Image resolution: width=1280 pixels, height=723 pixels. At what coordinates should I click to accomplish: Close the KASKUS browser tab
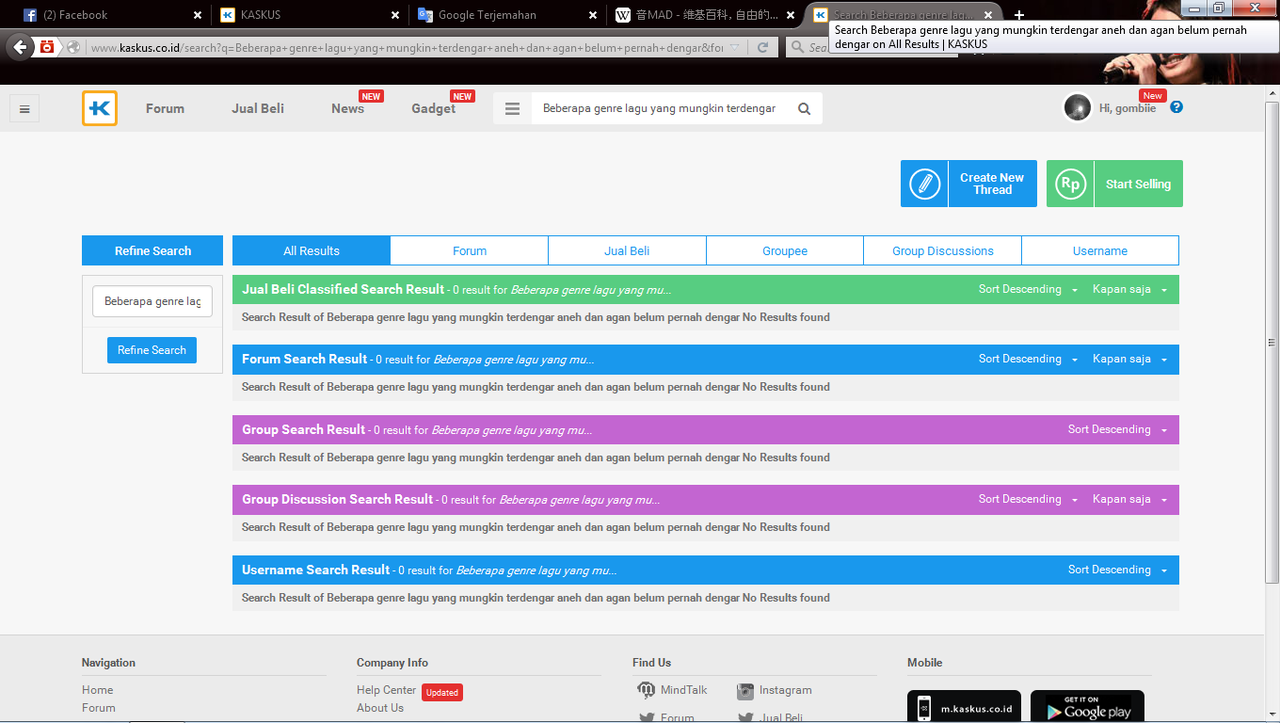pos(395,15)
